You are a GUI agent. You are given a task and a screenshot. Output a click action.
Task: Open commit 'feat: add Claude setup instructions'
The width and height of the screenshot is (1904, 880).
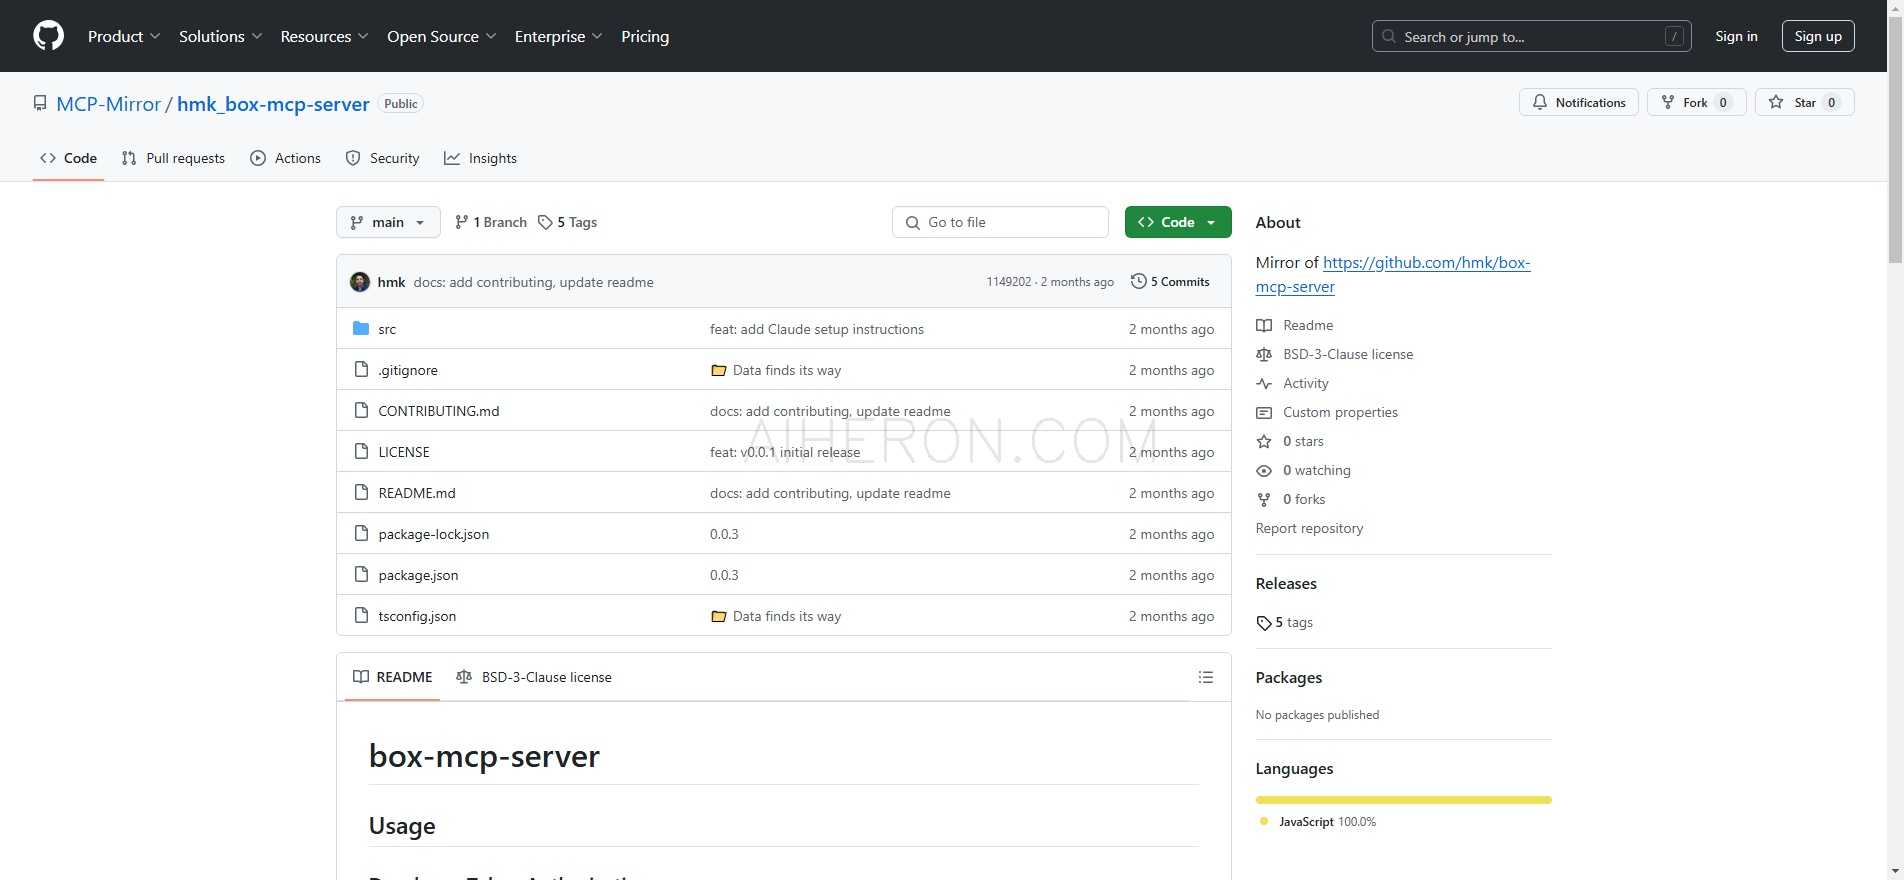click(816, 329)
